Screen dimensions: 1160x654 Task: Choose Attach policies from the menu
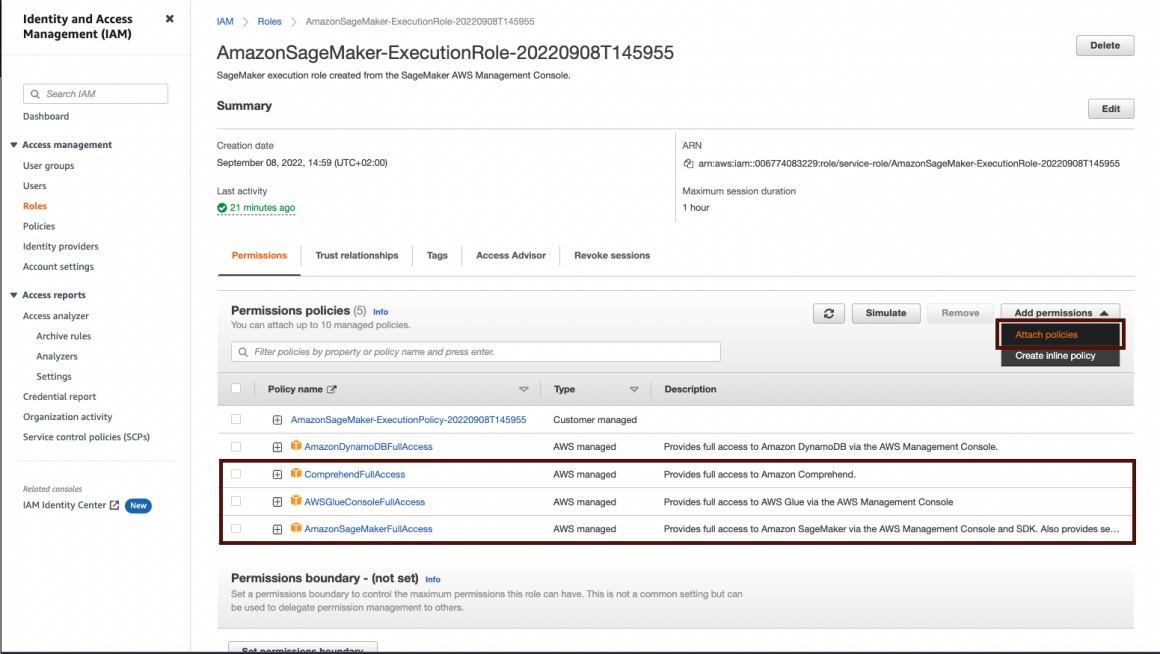pyautogui.click(x=1046, y=335)
